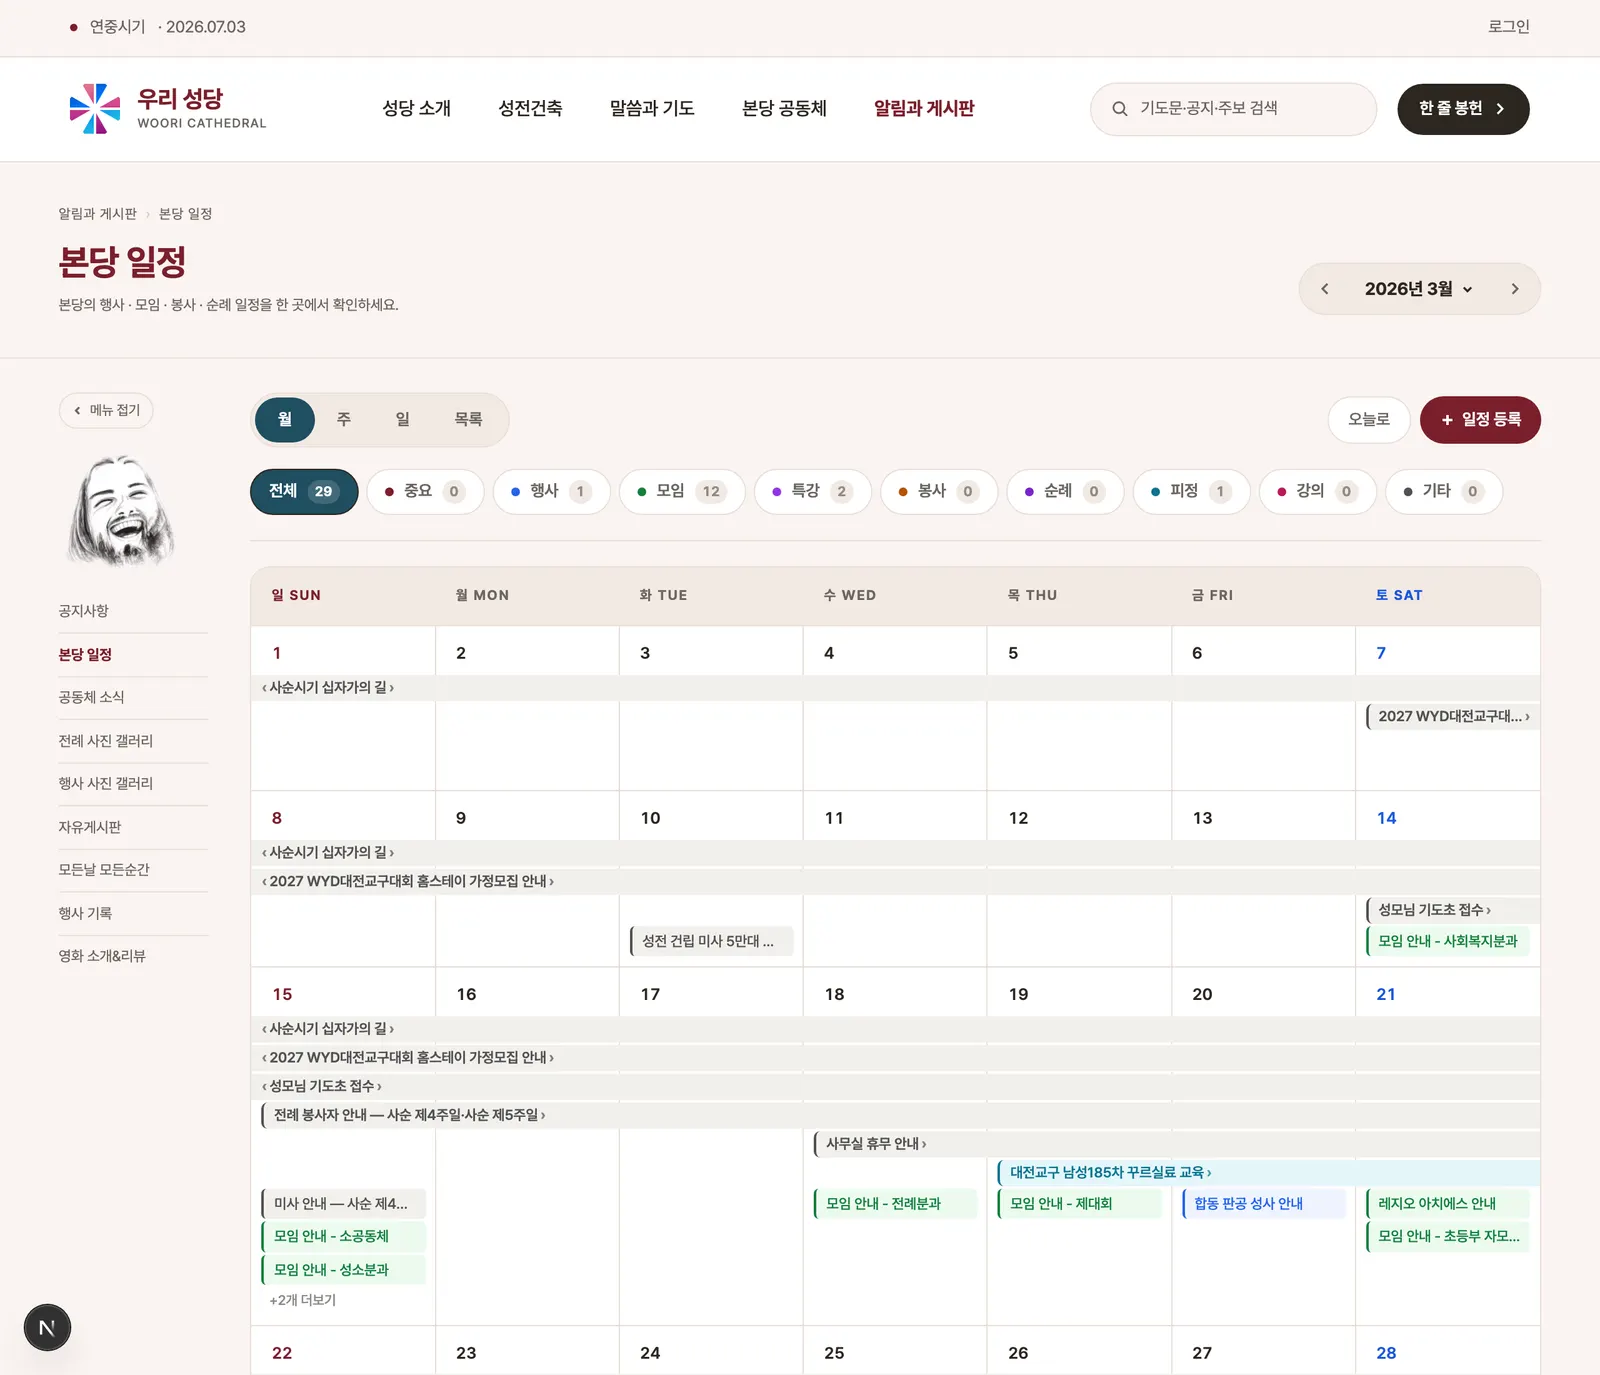Select 전체 29 filter chip

pyautogui.click(x=304, y=491)
